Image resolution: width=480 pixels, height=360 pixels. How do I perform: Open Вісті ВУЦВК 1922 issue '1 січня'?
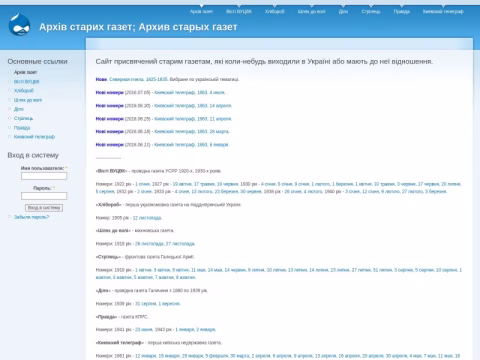pos(142,184)
